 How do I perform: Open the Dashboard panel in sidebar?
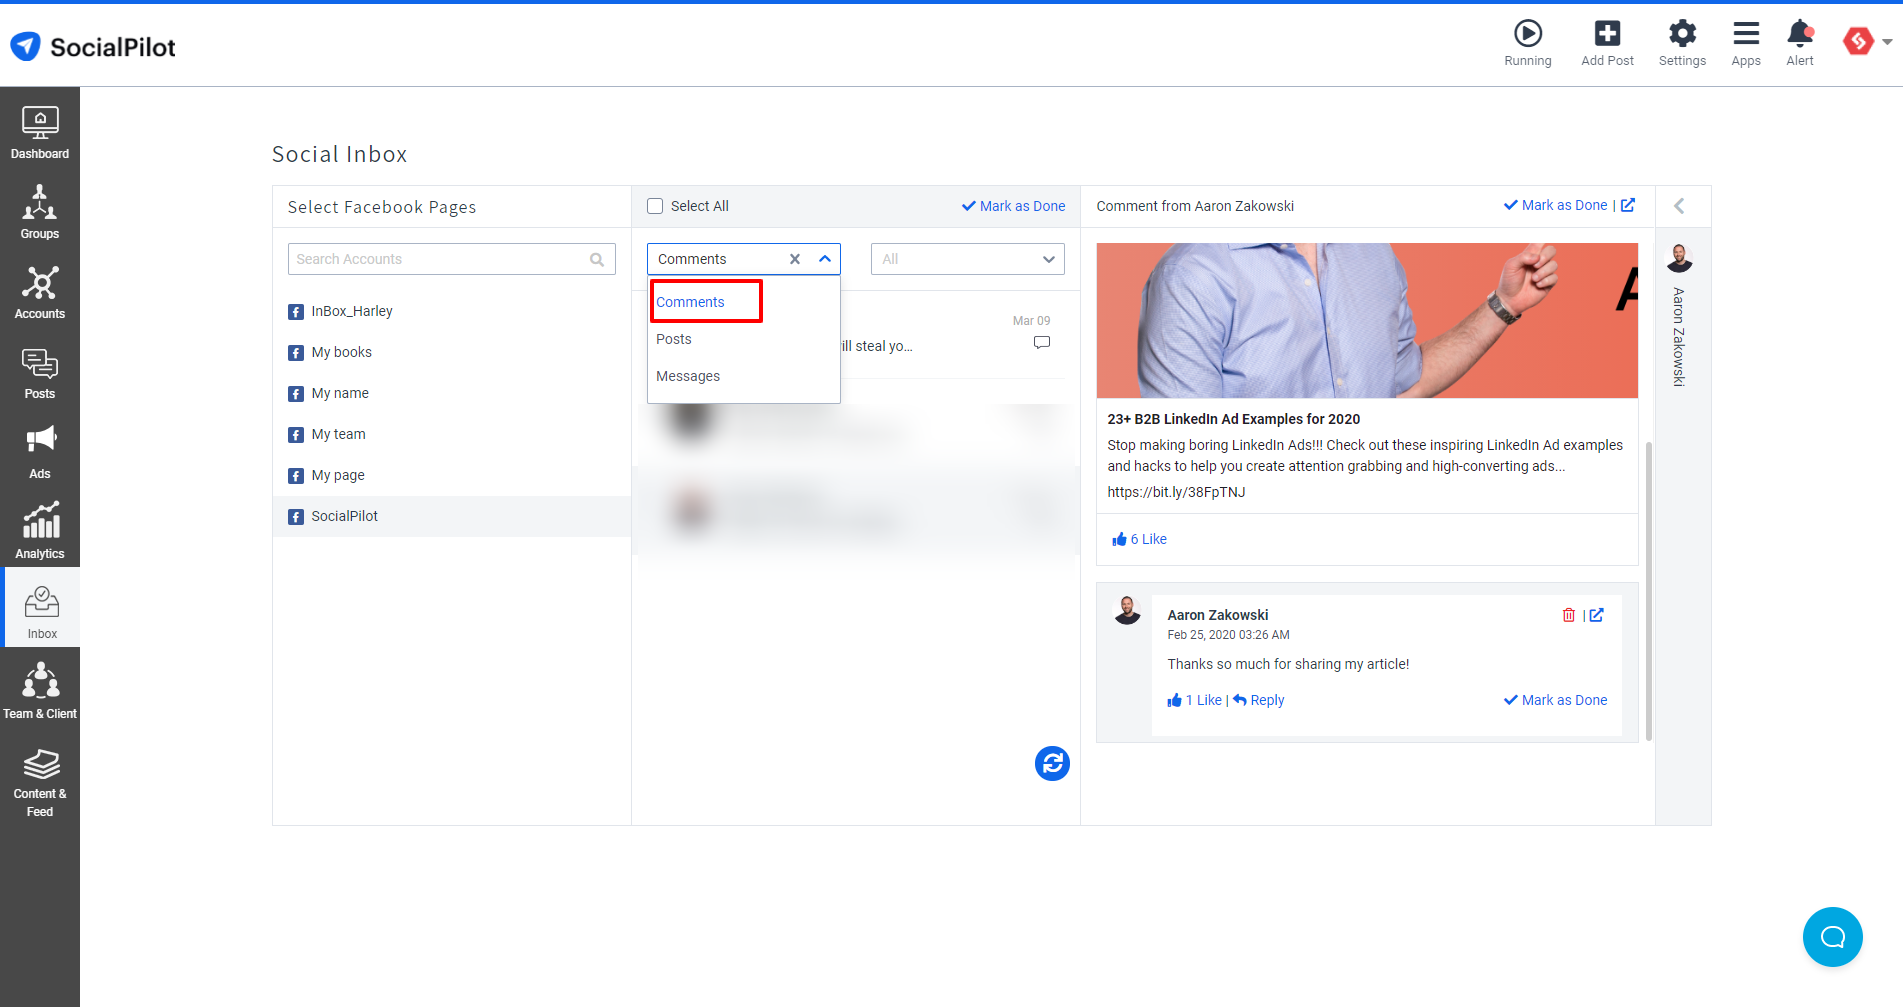pos(40,130)
